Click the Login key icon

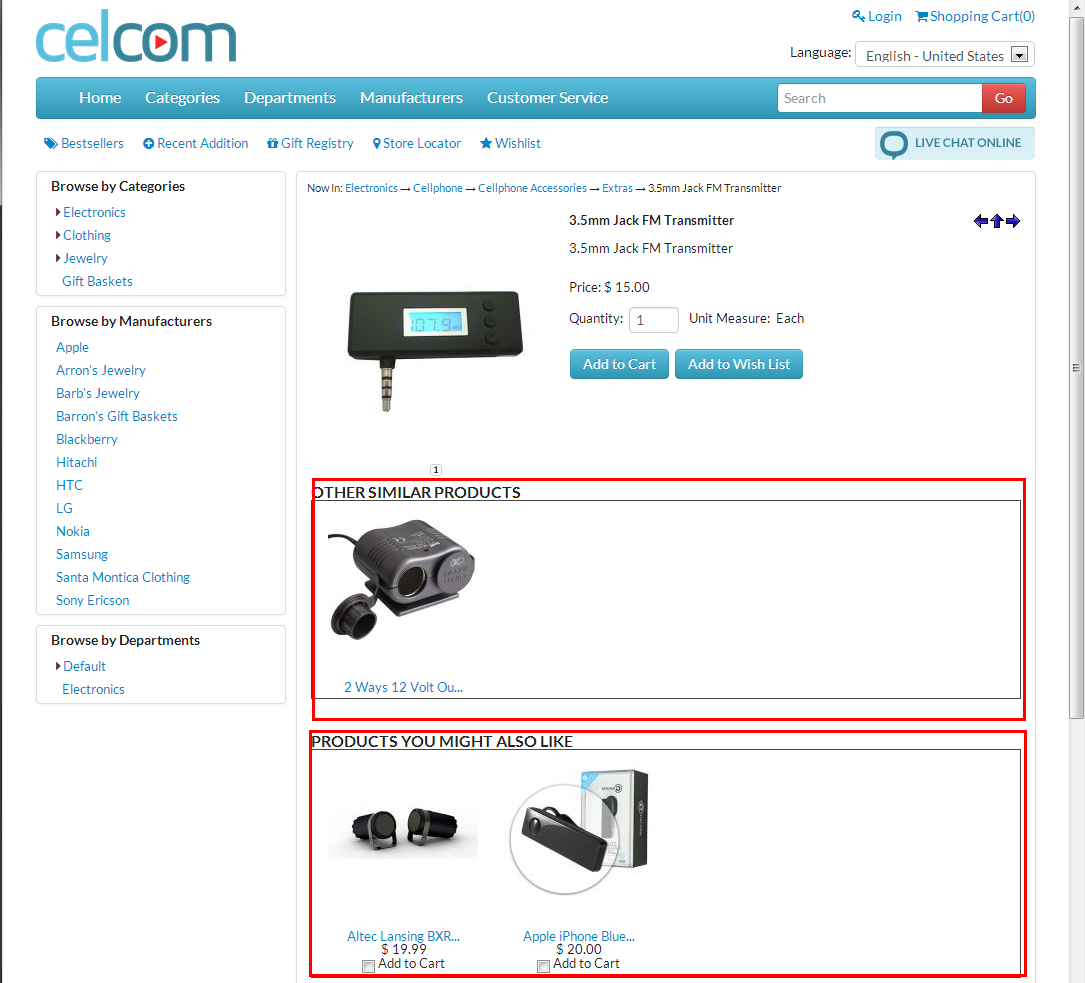tap(858, 16)
